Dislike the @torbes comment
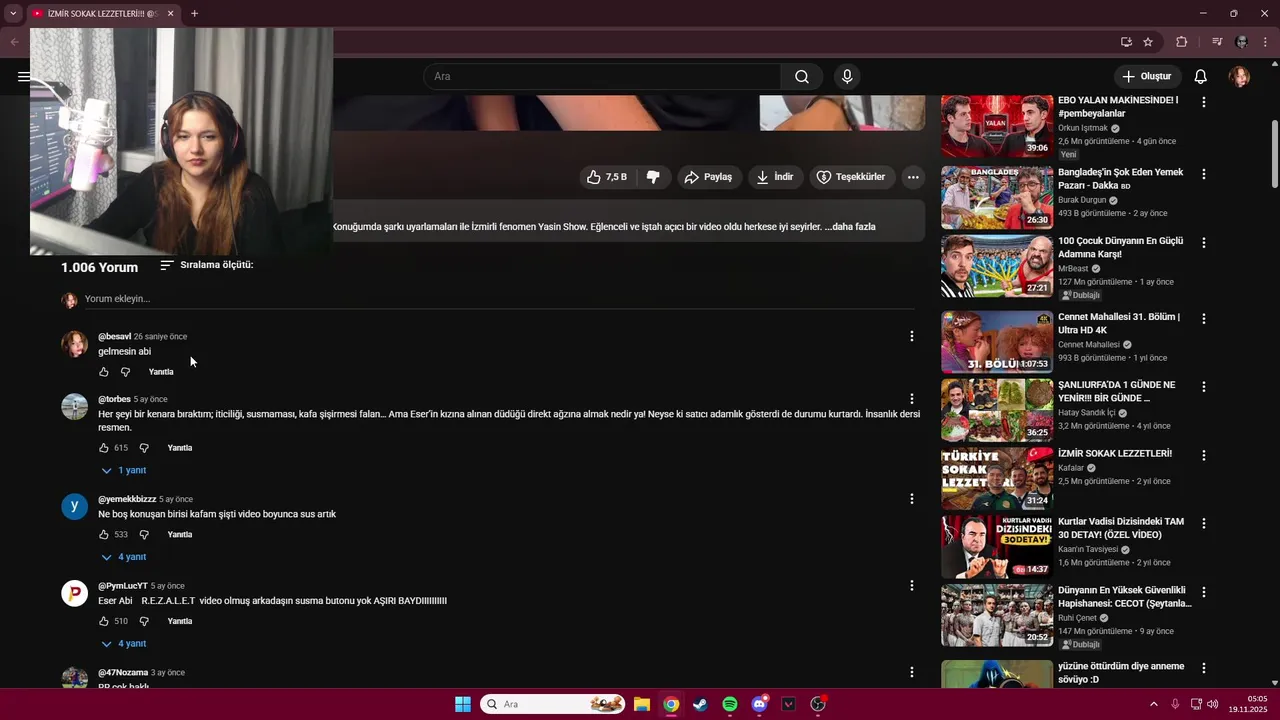Viewport: 1280px width, 720px height. click(x=144, y=448)
